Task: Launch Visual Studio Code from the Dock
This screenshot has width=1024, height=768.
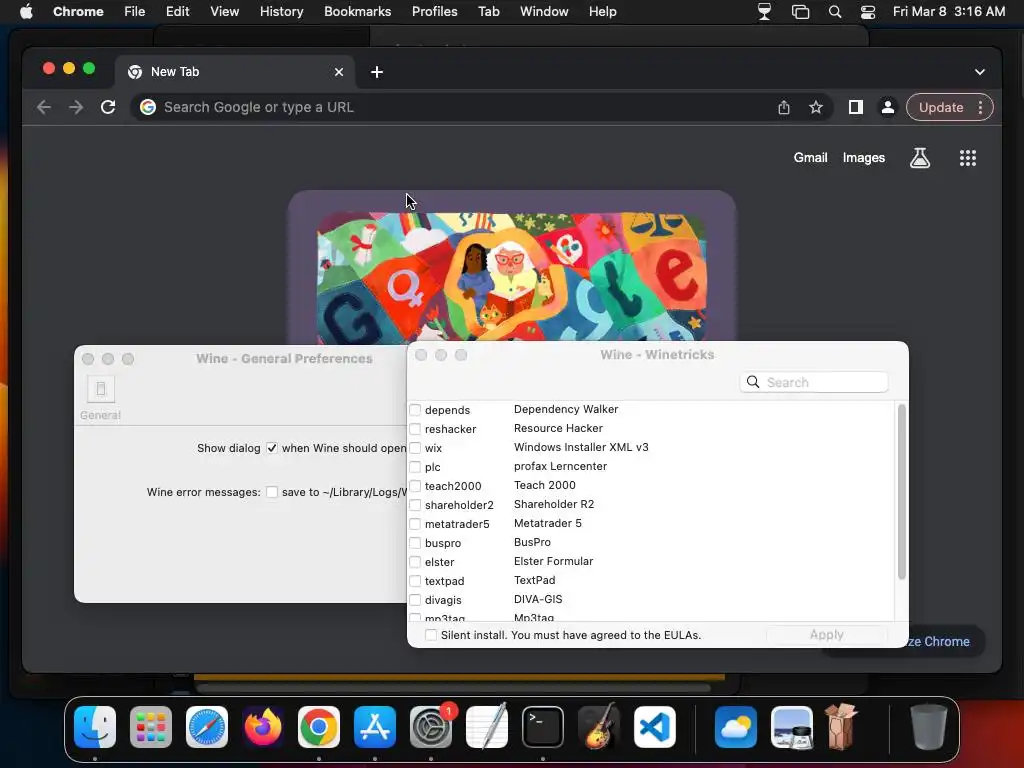Action: point(655,727)
